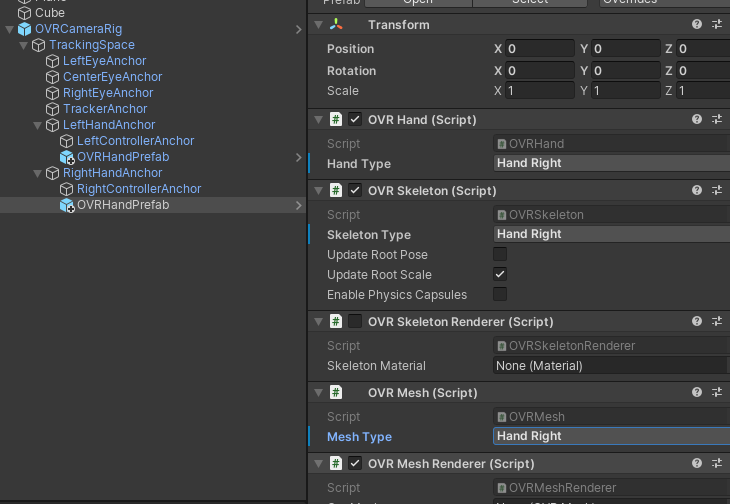Open OVR Mesh Renderer preset settings
730x504 pixels.
[717, 463]
